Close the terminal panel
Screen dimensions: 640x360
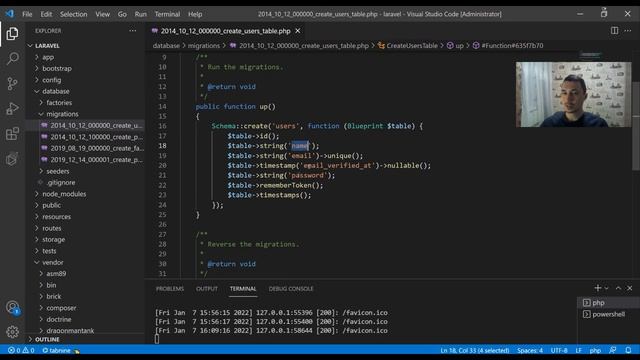tap(630, 289)
